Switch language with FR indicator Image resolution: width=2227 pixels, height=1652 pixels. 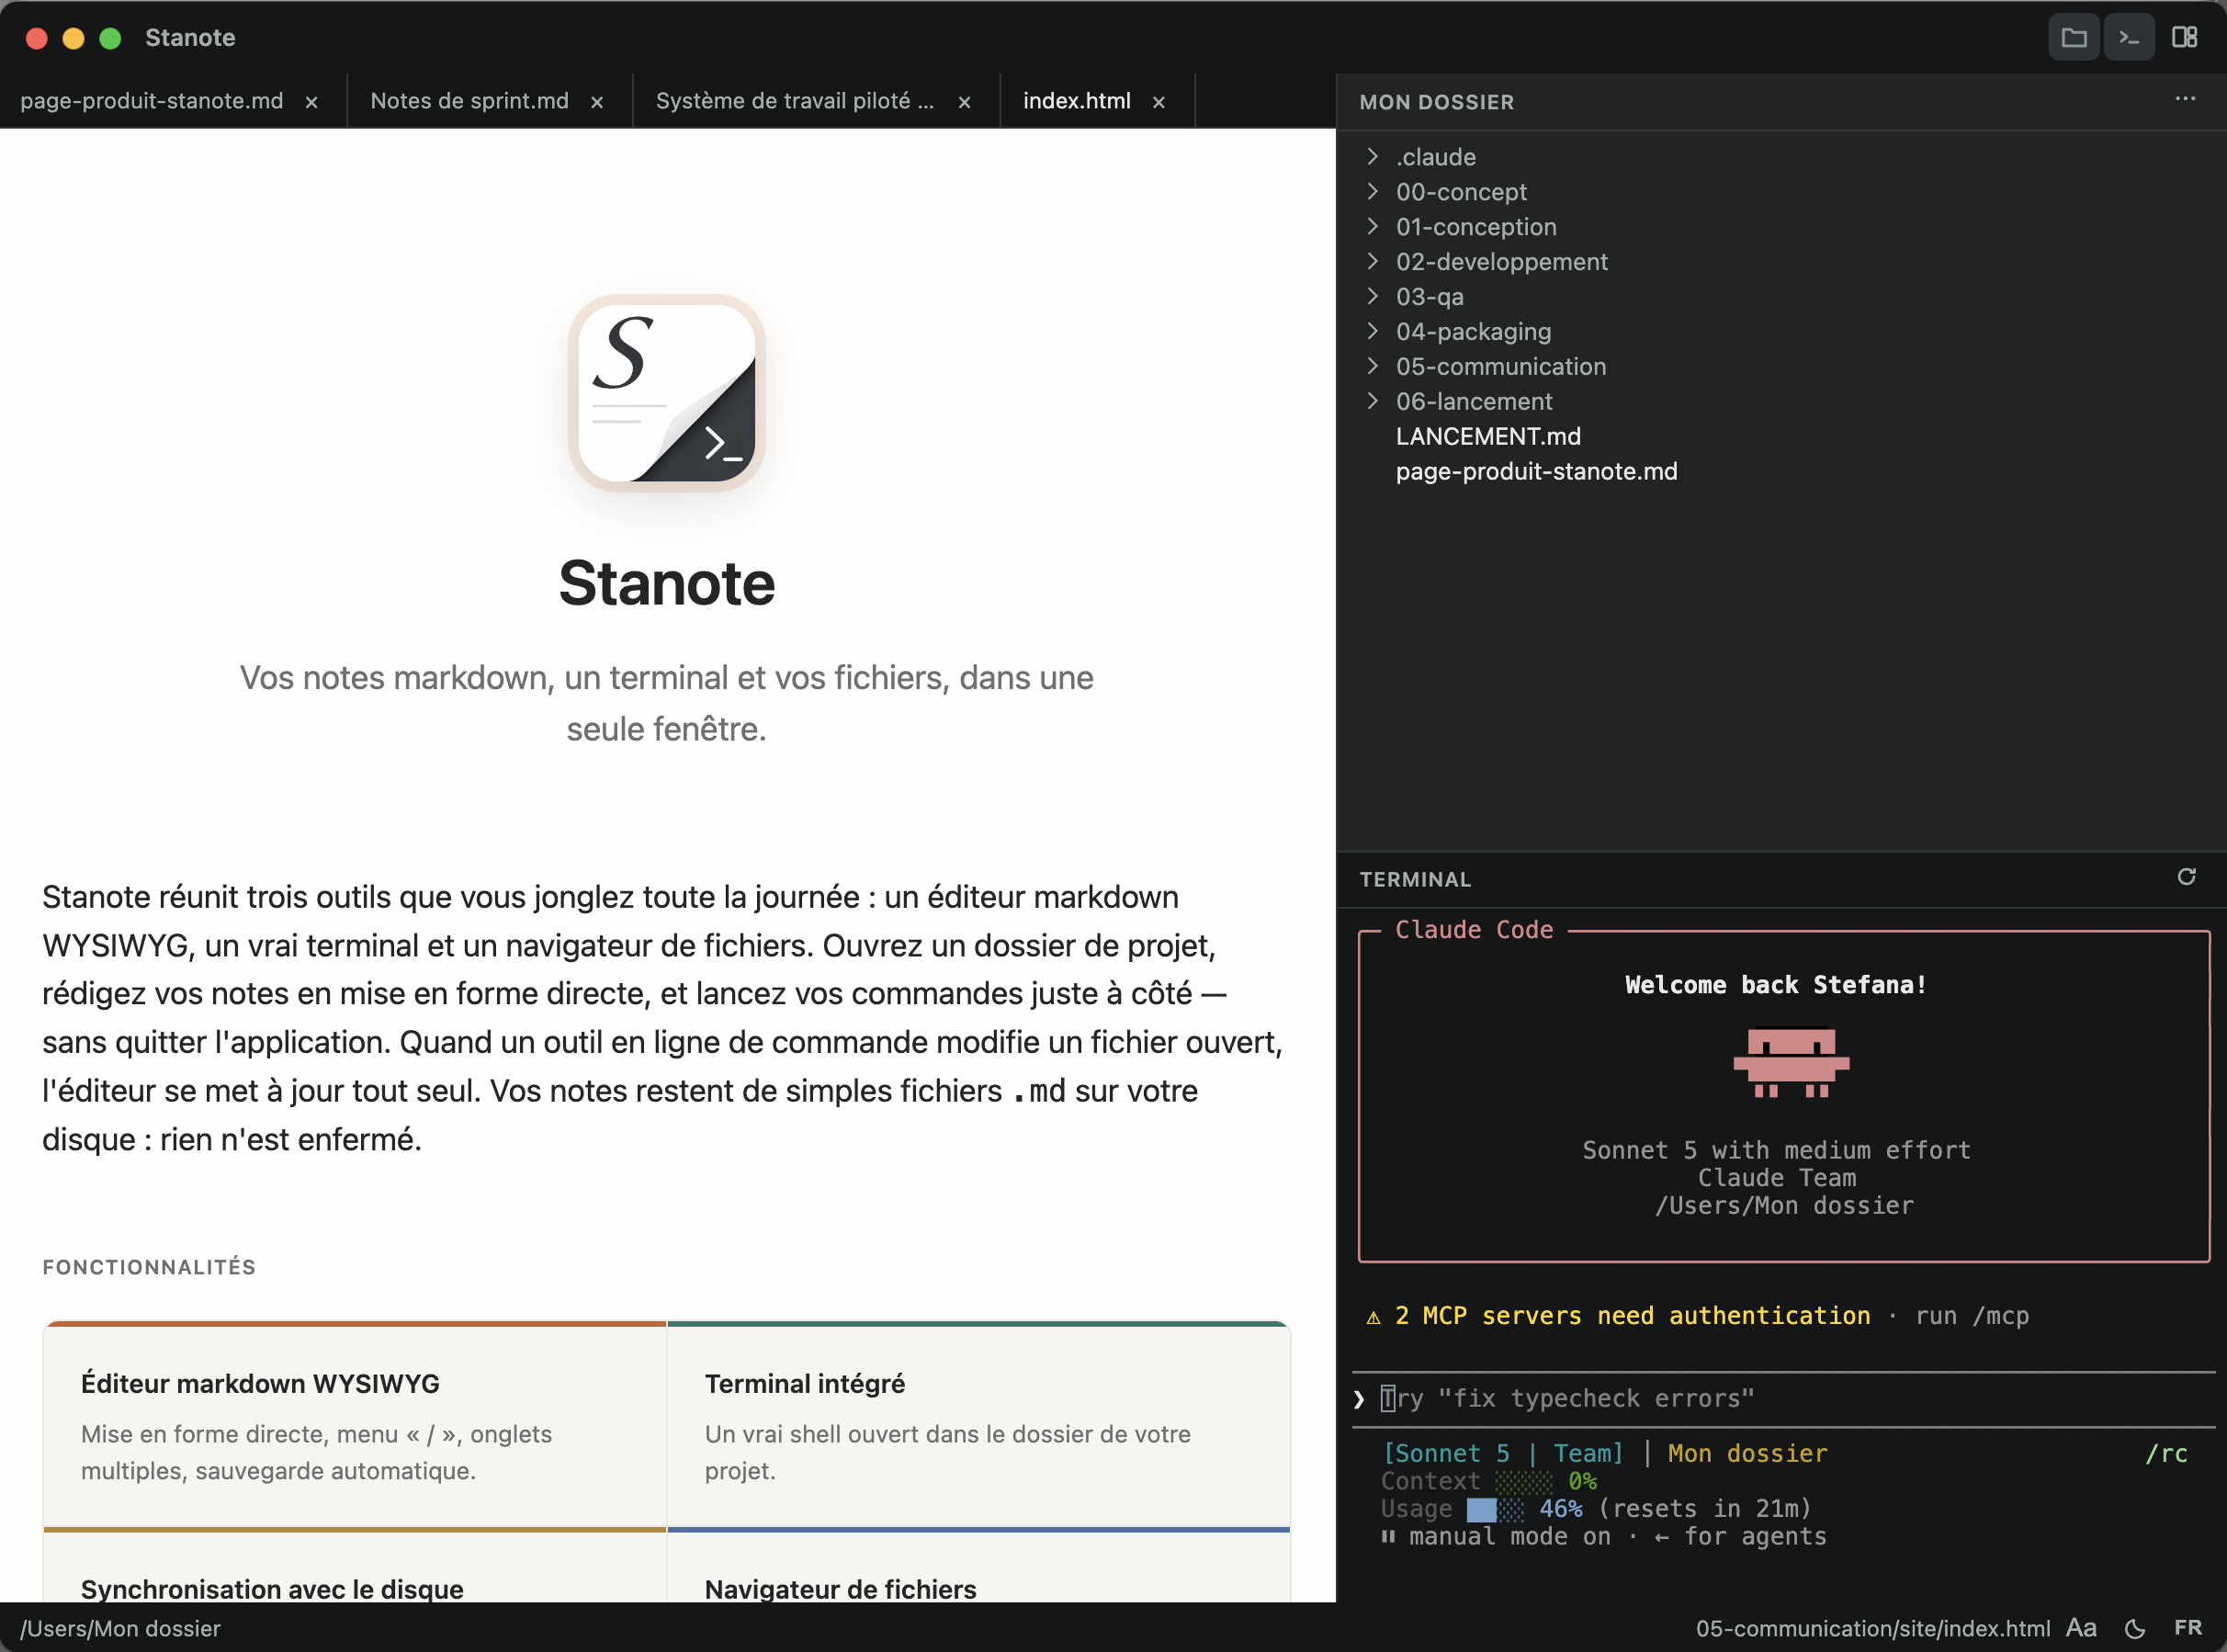2188,1628
